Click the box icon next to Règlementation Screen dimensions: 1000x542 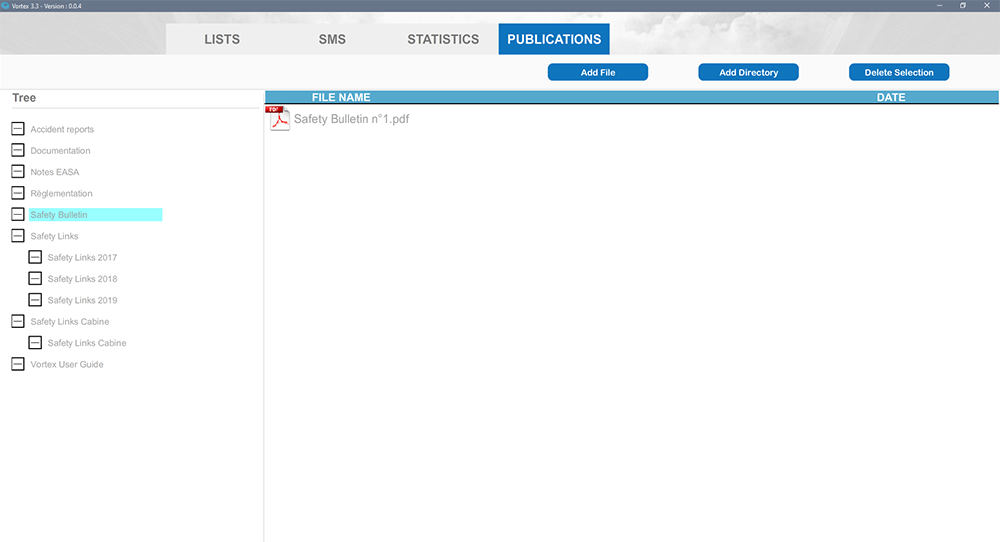click(18, 193)
